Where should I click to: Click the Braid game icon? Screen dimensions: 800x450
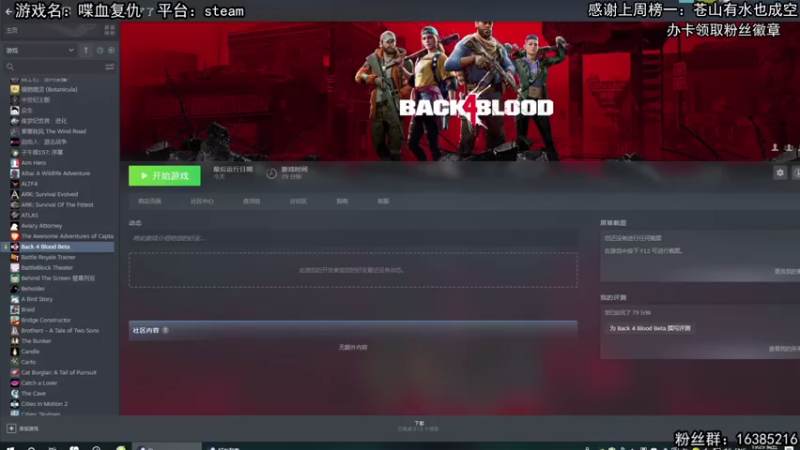[x=15, y=310]
